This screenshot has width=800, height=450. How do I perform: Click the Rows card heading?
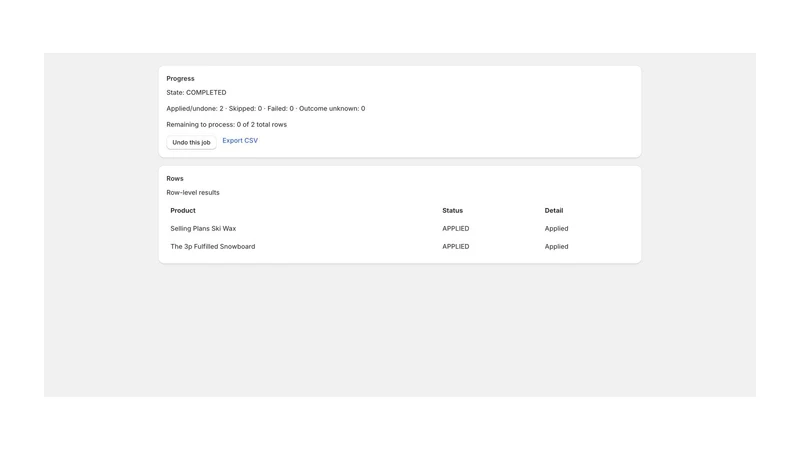[x=174, y=179]
